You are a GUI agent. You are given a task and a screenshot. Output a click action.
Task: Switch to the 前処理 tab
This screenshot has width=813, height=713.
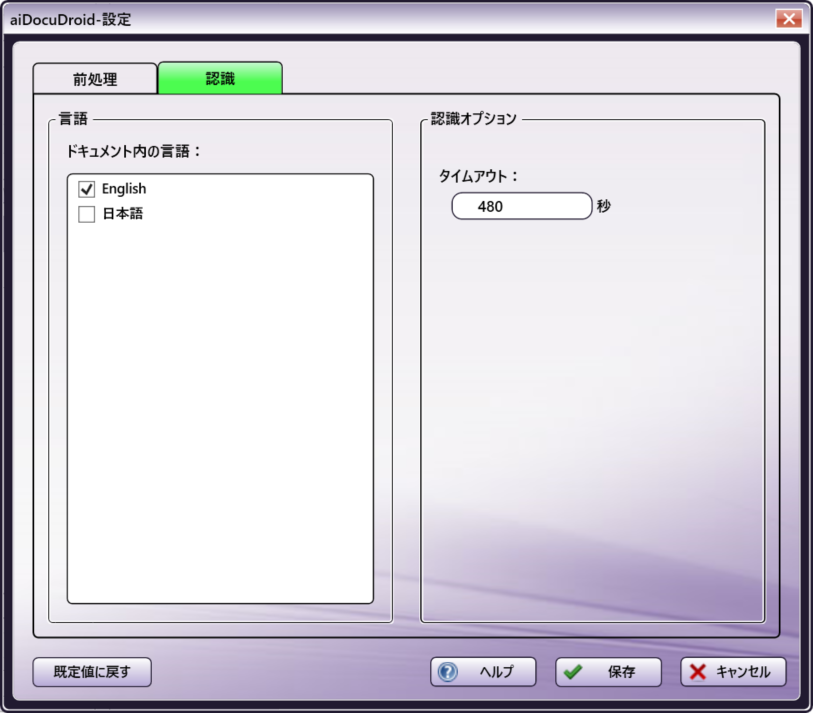coord(95,79)
